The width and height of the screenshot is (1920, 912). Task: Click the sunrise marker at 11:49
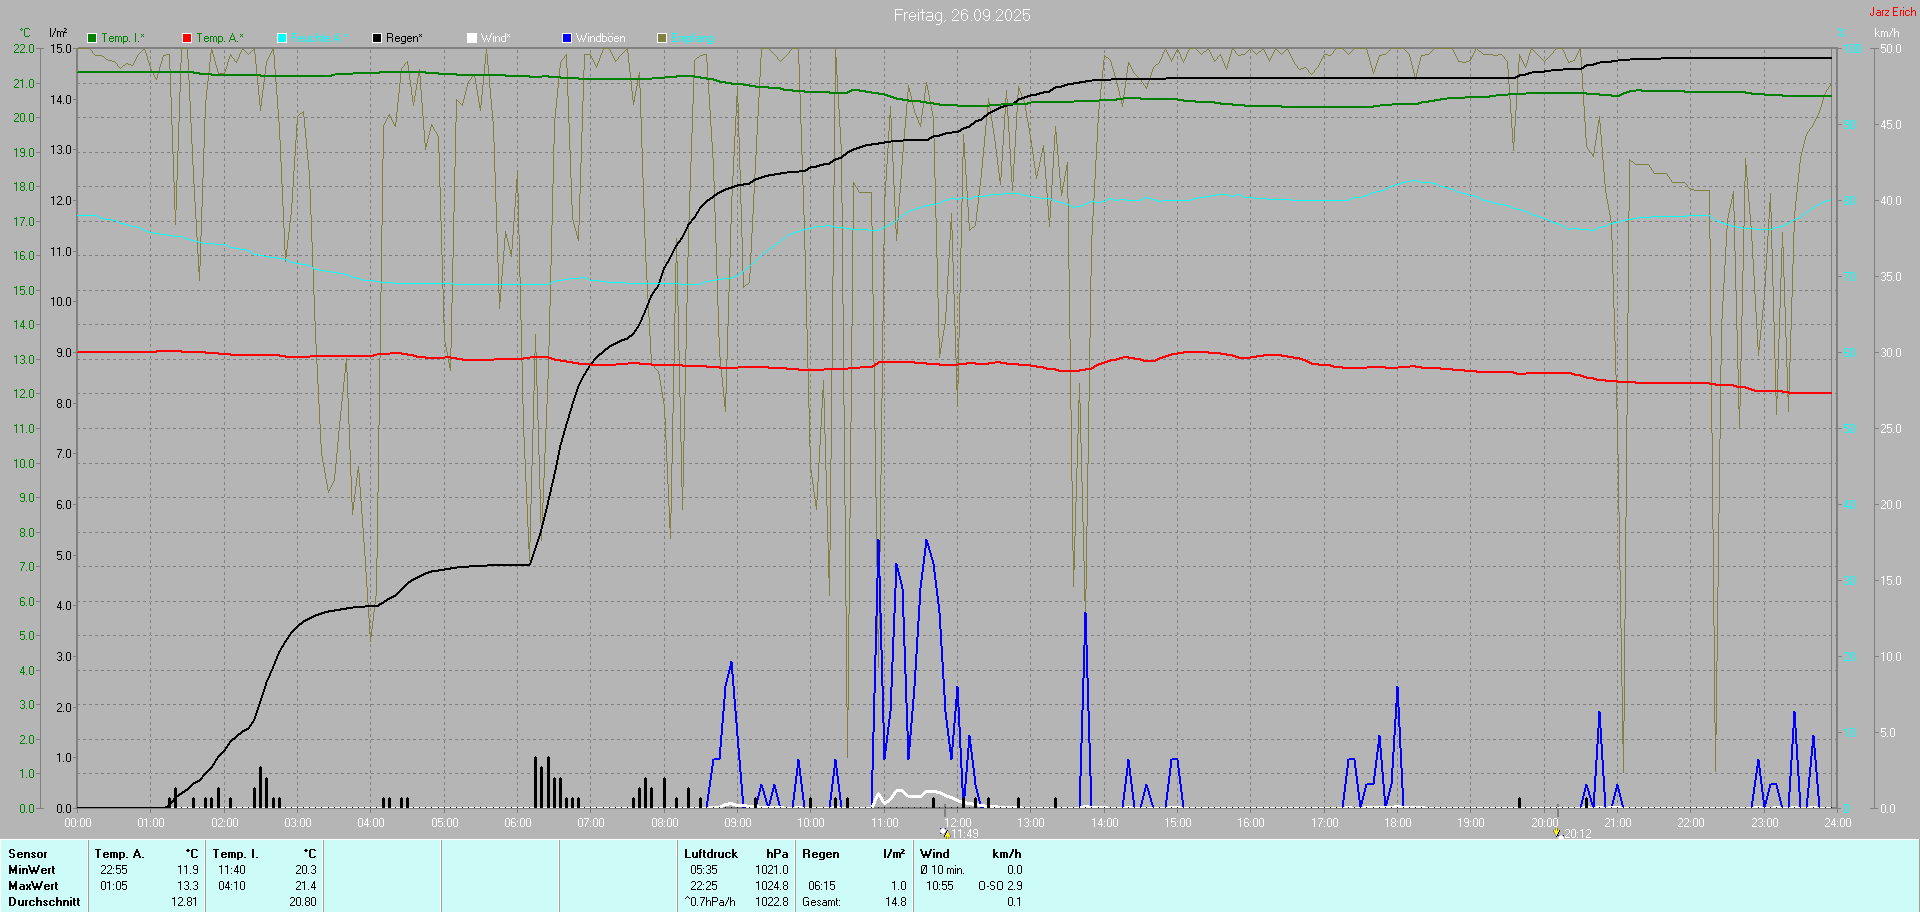click(945, 832)
